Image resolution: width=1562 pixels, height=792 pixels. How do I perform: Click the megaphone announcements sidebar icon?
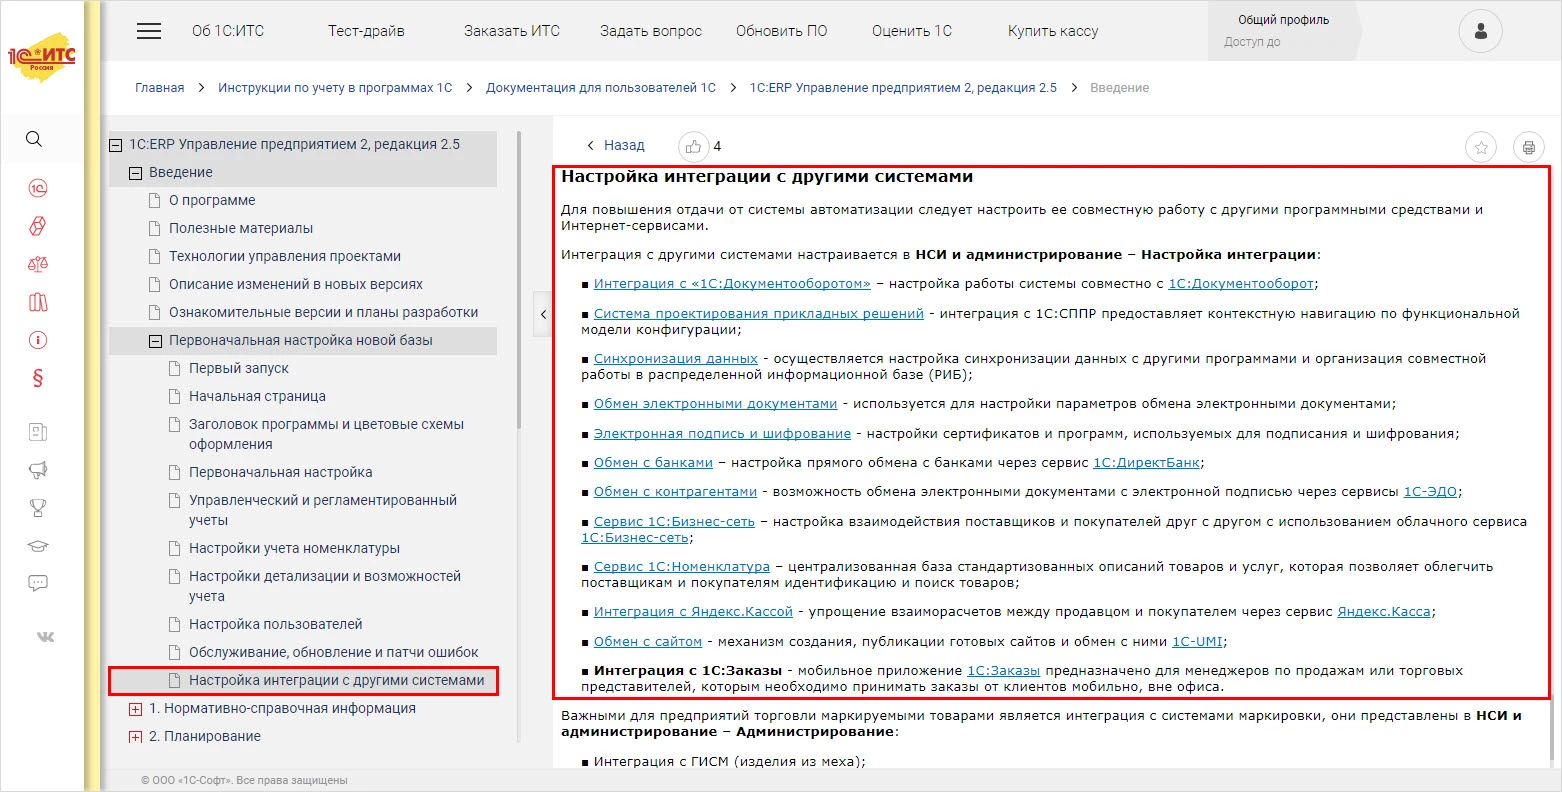point(38,470)
